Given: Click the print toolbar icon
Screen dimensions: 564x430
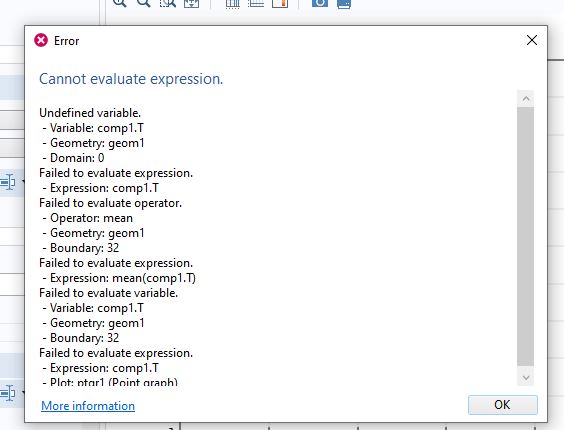Looking at the screenshot, I should (344, 4).
